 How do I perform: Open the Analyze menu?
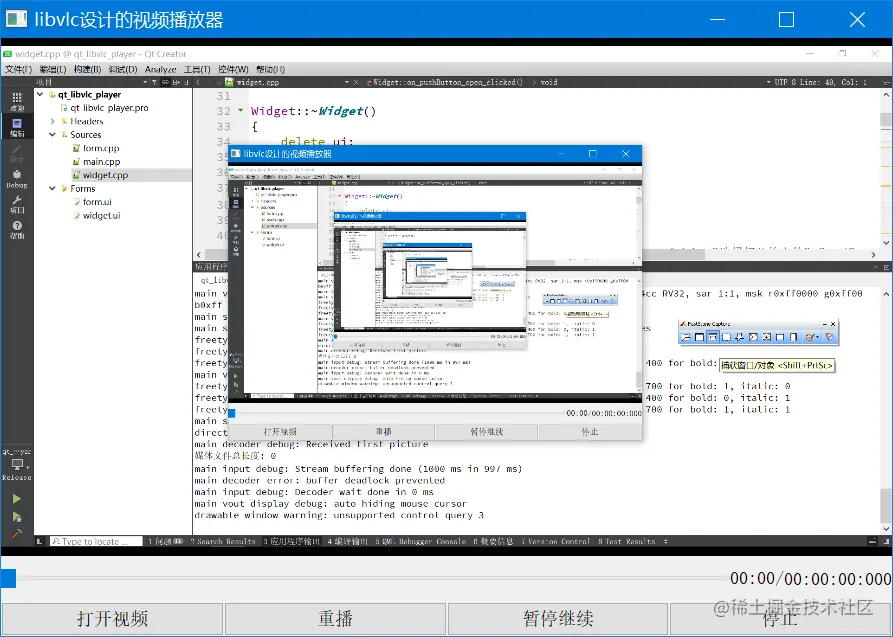[x=160, y=69]
